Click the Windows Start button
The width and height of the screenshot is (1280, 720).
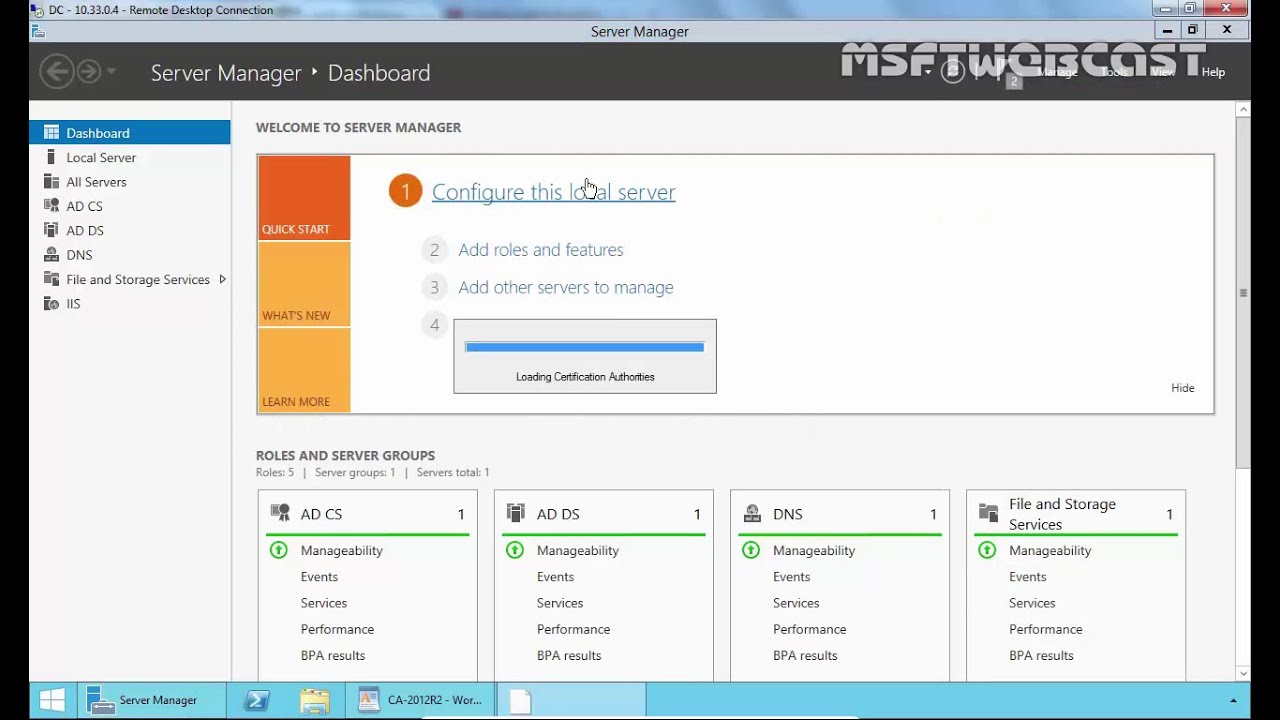(52, 700)
